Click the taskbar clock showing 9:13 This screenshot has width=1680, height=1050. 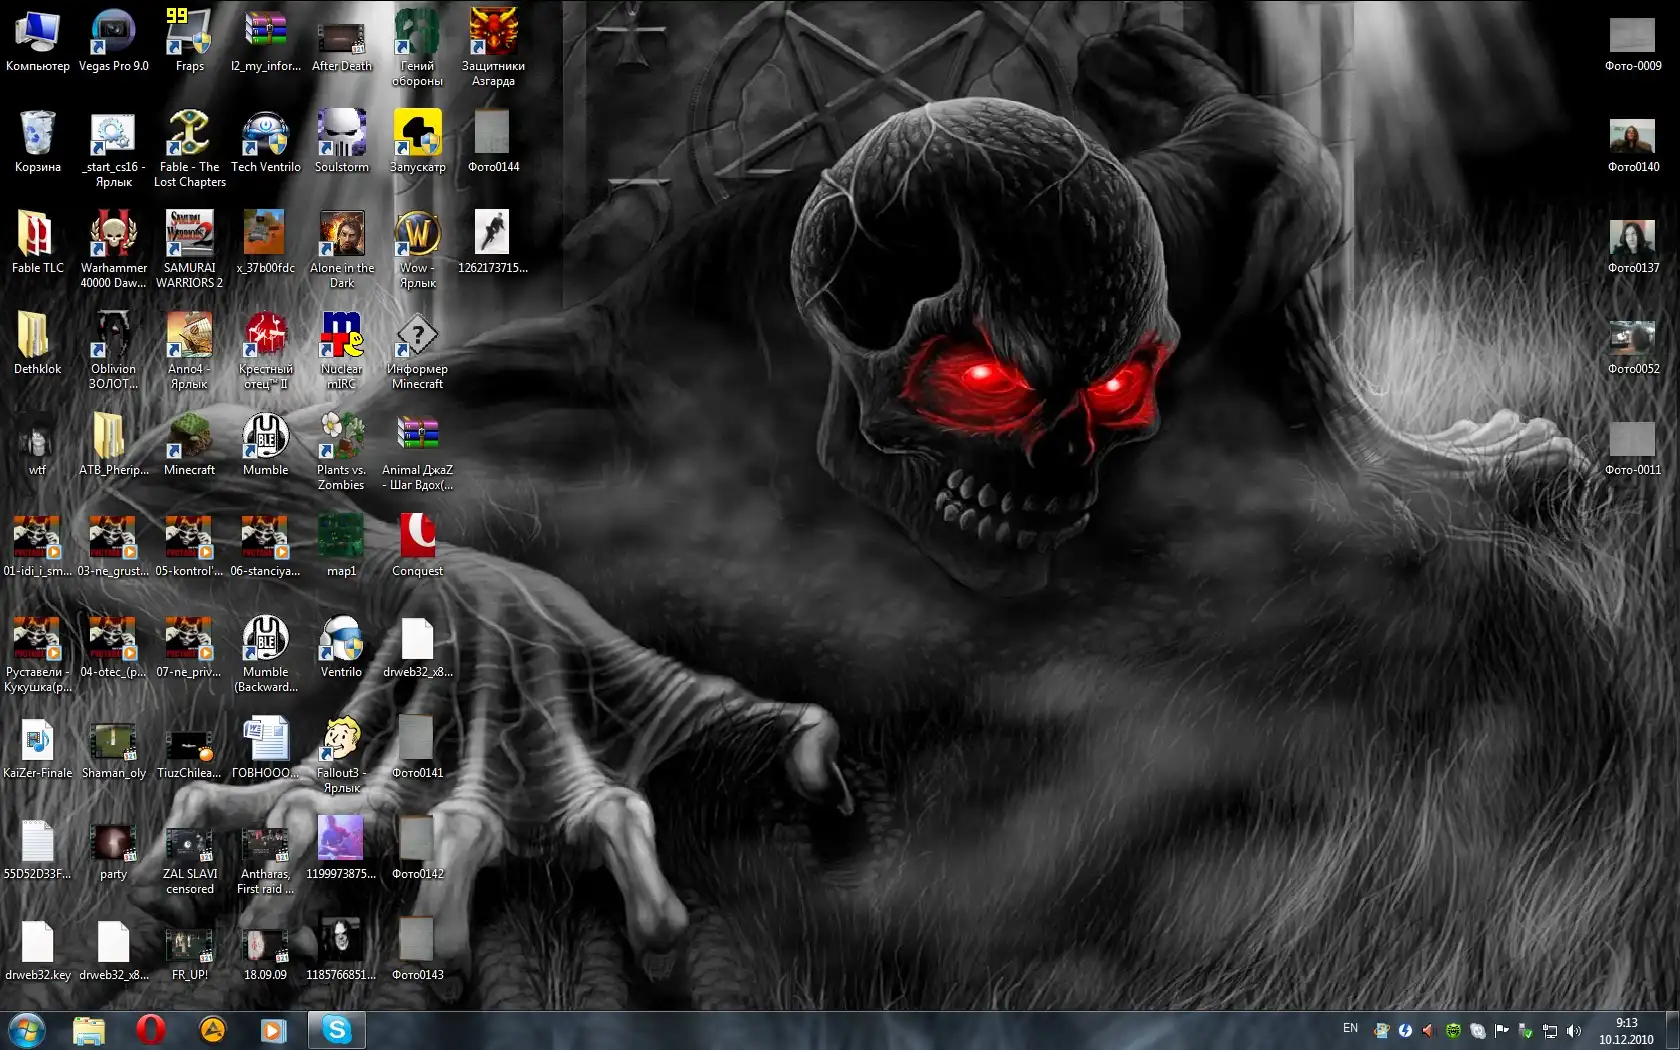(1626, 1031)
